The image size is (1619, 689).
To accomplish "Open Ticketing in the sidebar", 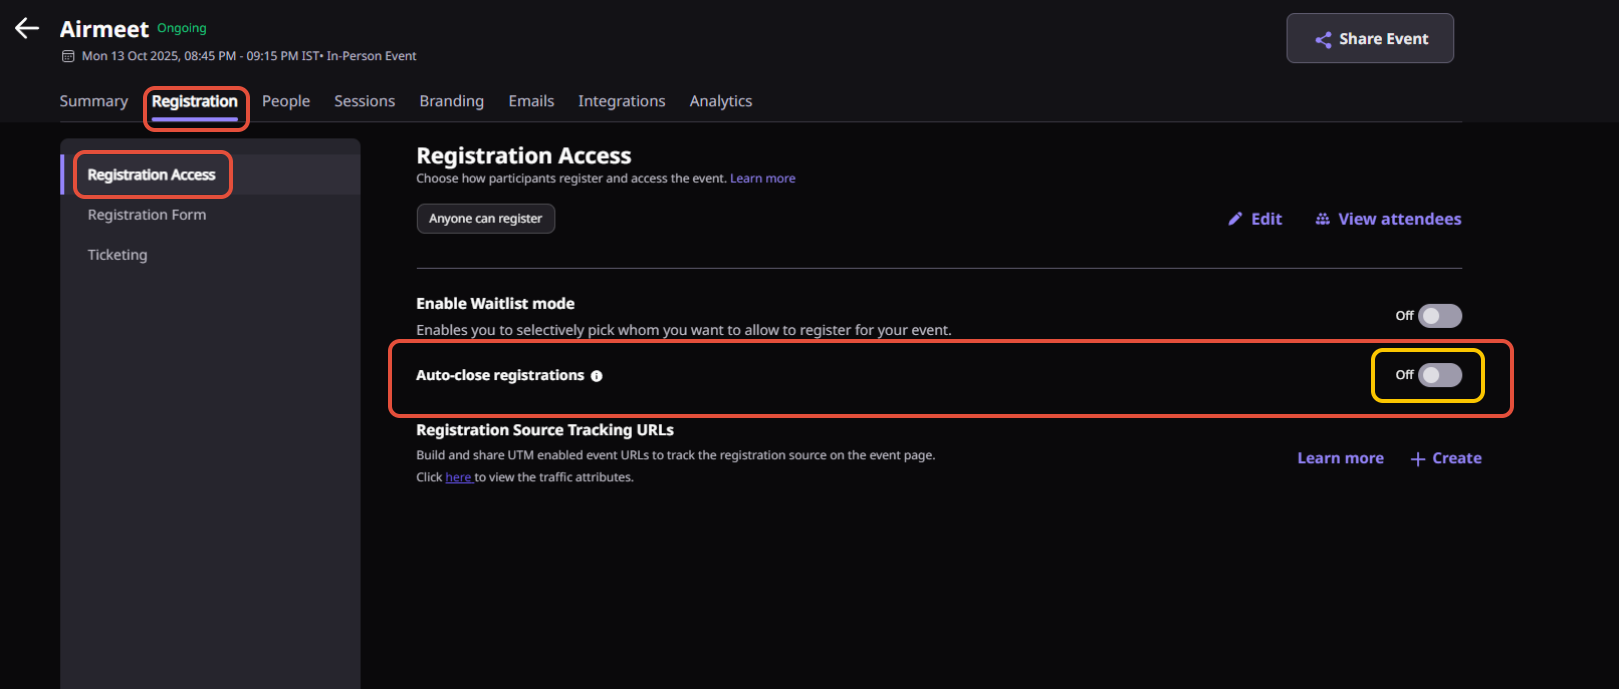I will coord(117,255).
